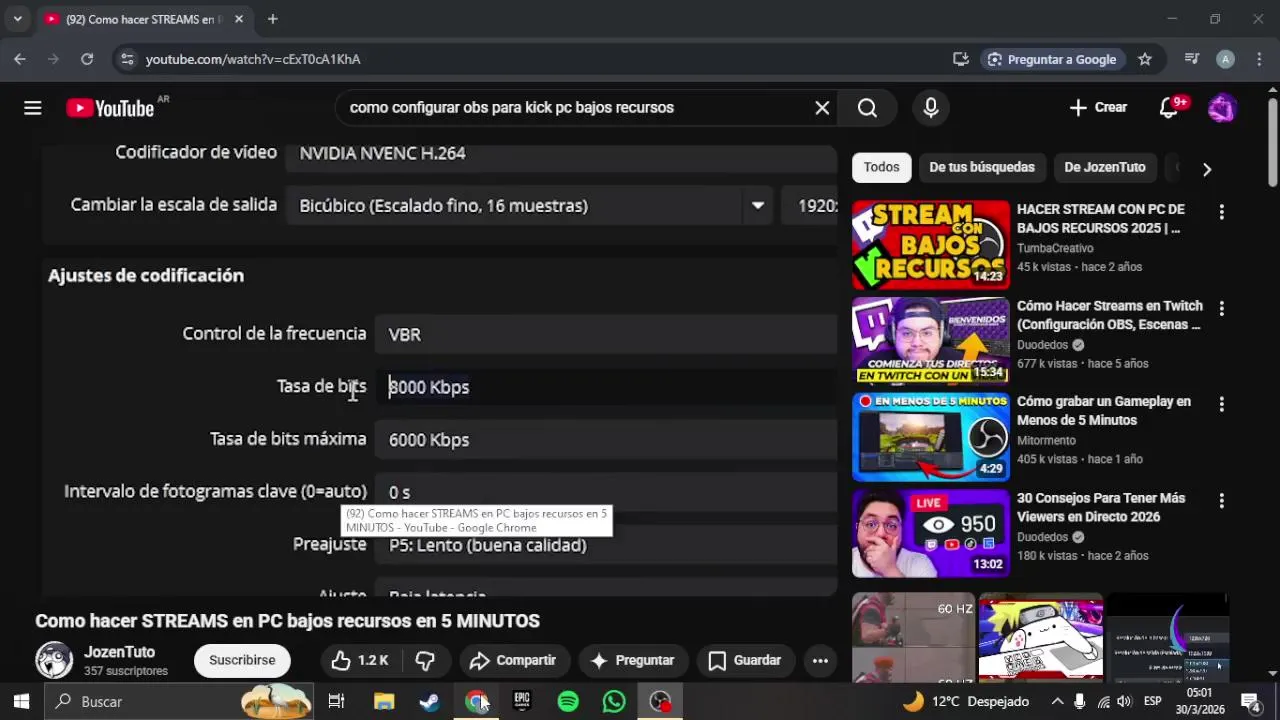Open options for Cómo Hacer Streams en Twitch
This screenshot has width=1280, height=720.
click(1221, 308)
